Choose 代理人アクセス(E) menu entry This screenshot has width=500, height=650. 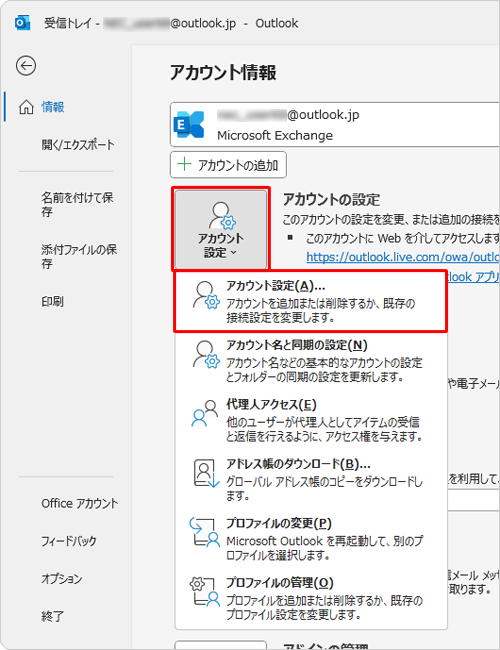[x=311, y=420]
